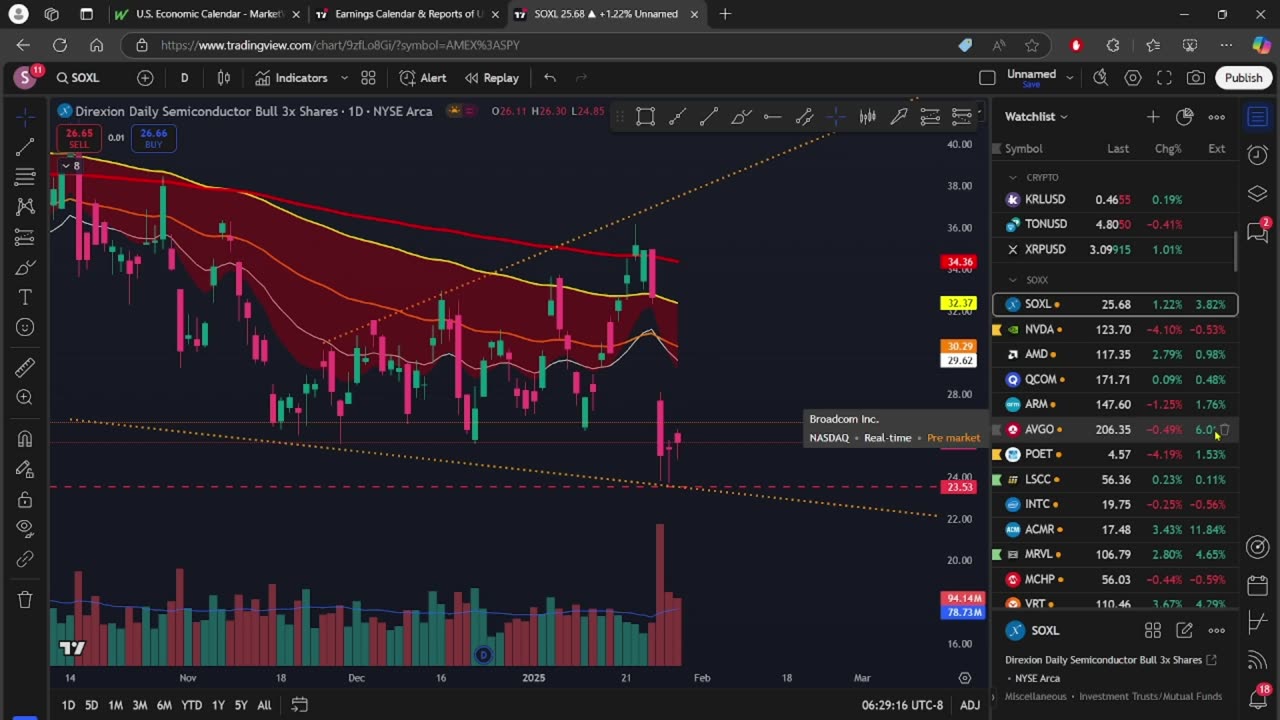Image resolution: width=1280 pixels, height=720 pixels.
Task: Click compare or add symbol plus icon
Action: [145, 78]
